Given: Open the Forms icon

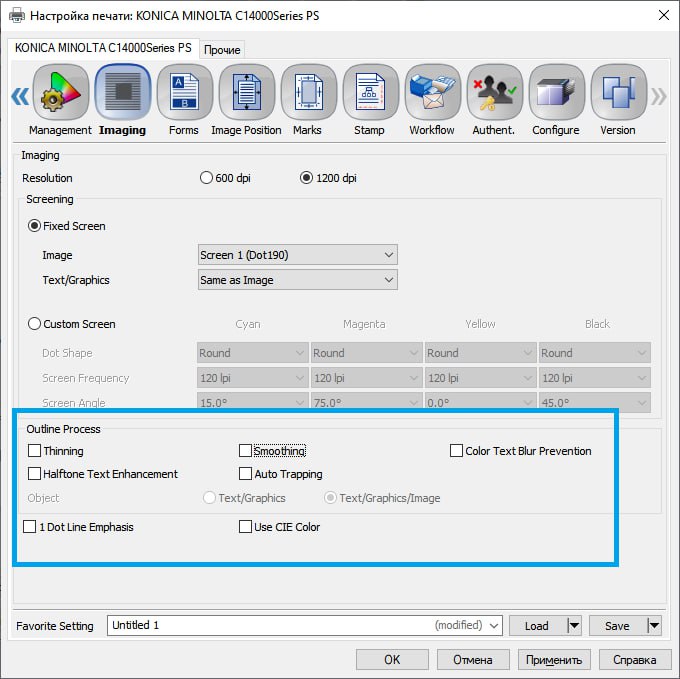Looking at the screenshot, I should (x=185, y=92).
